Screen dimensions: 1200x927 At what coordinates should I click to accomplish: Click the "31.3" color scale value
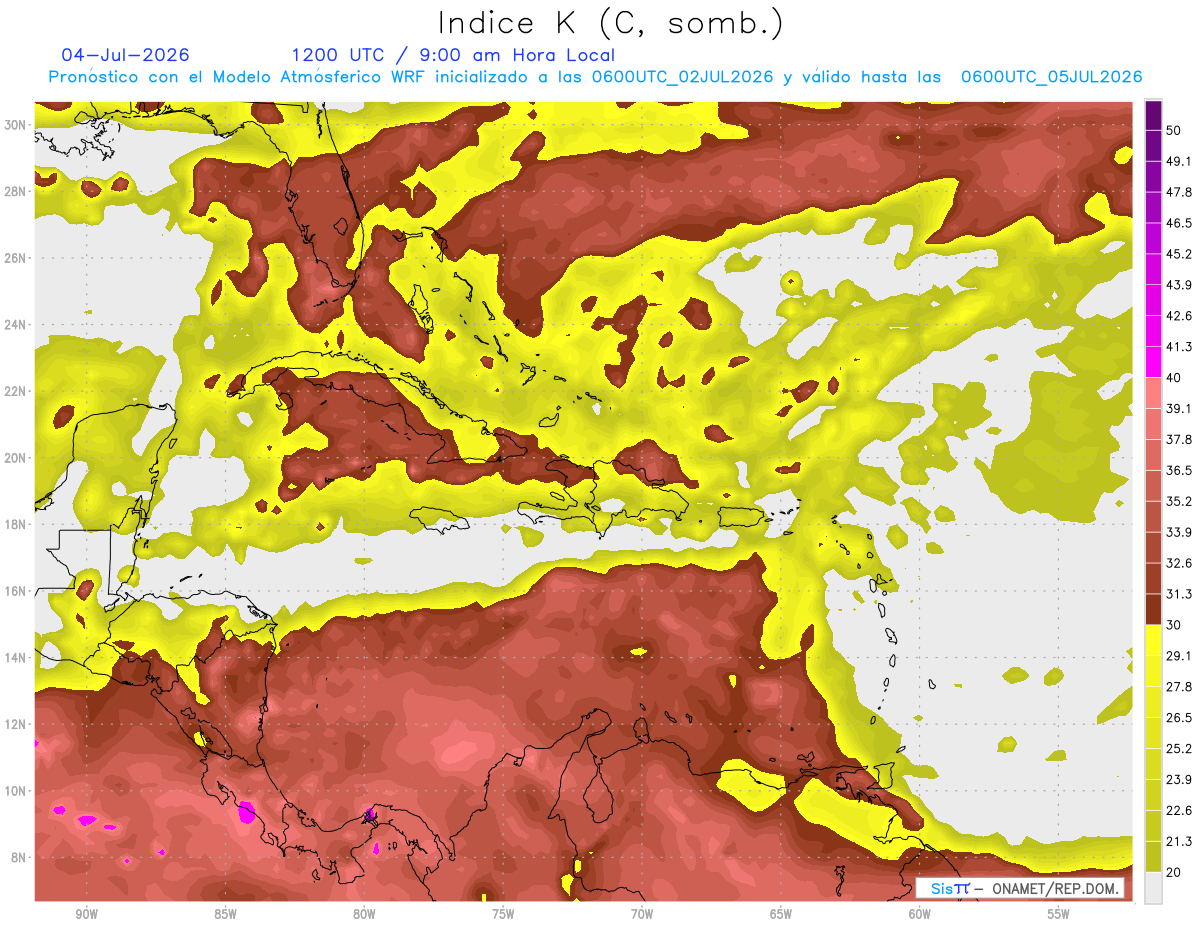pyautogui.click(x=1178, y=594)
